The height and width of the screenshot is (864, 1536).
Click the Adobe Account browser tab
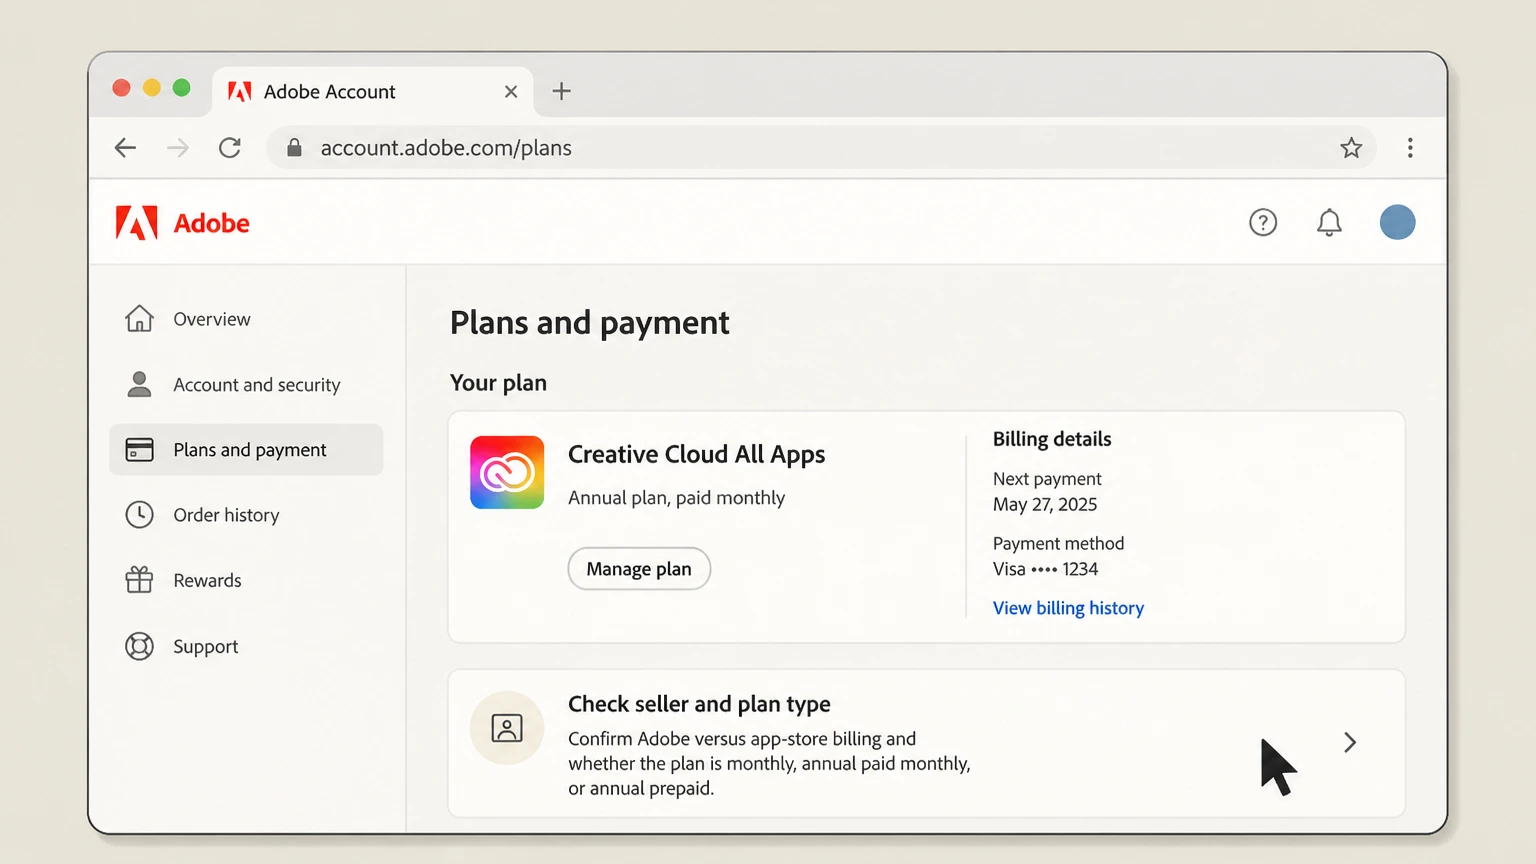pos(372,92)
